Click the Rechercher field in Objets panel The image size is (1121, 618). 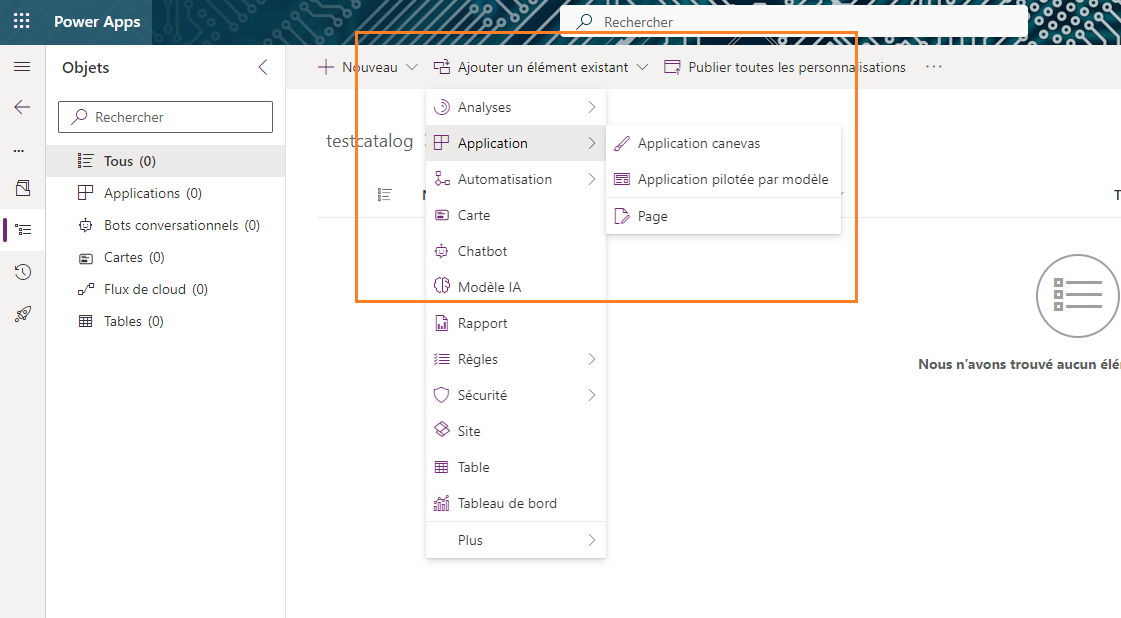pyautogui.click(x=166, y=117)
